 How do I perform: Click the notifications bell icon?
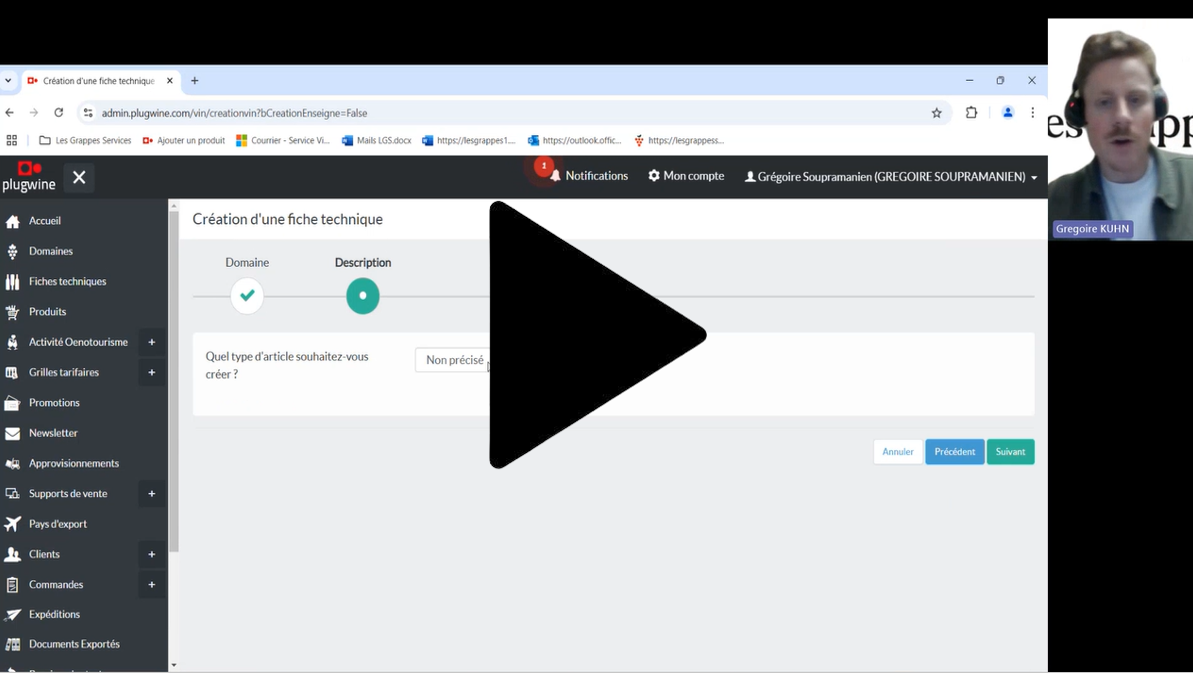coord(555,176)
